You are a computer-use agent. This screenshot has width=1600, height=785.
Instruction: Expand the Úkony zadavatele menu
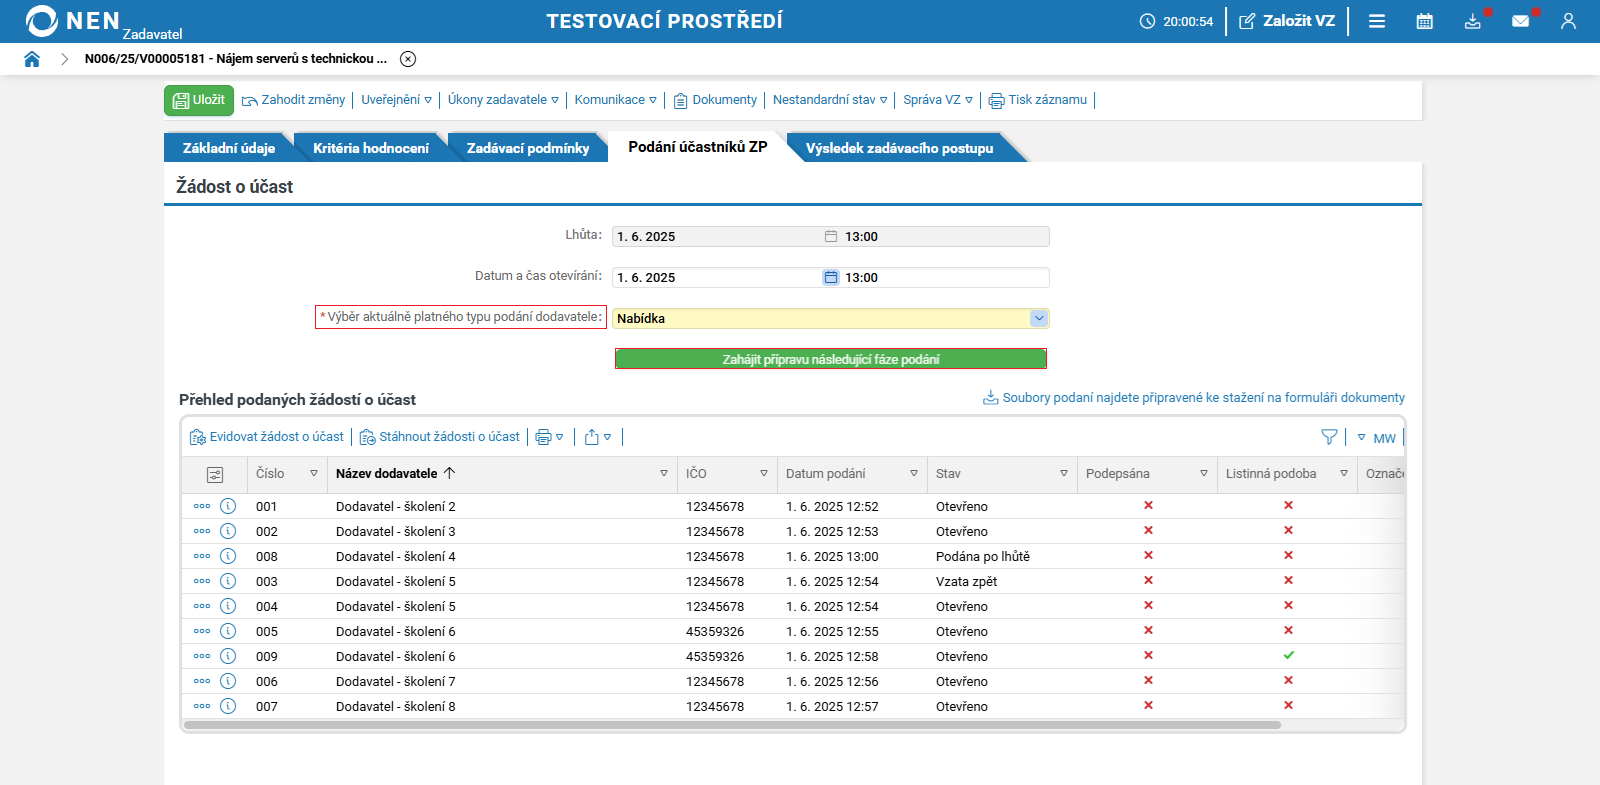[x=503, y=100]
